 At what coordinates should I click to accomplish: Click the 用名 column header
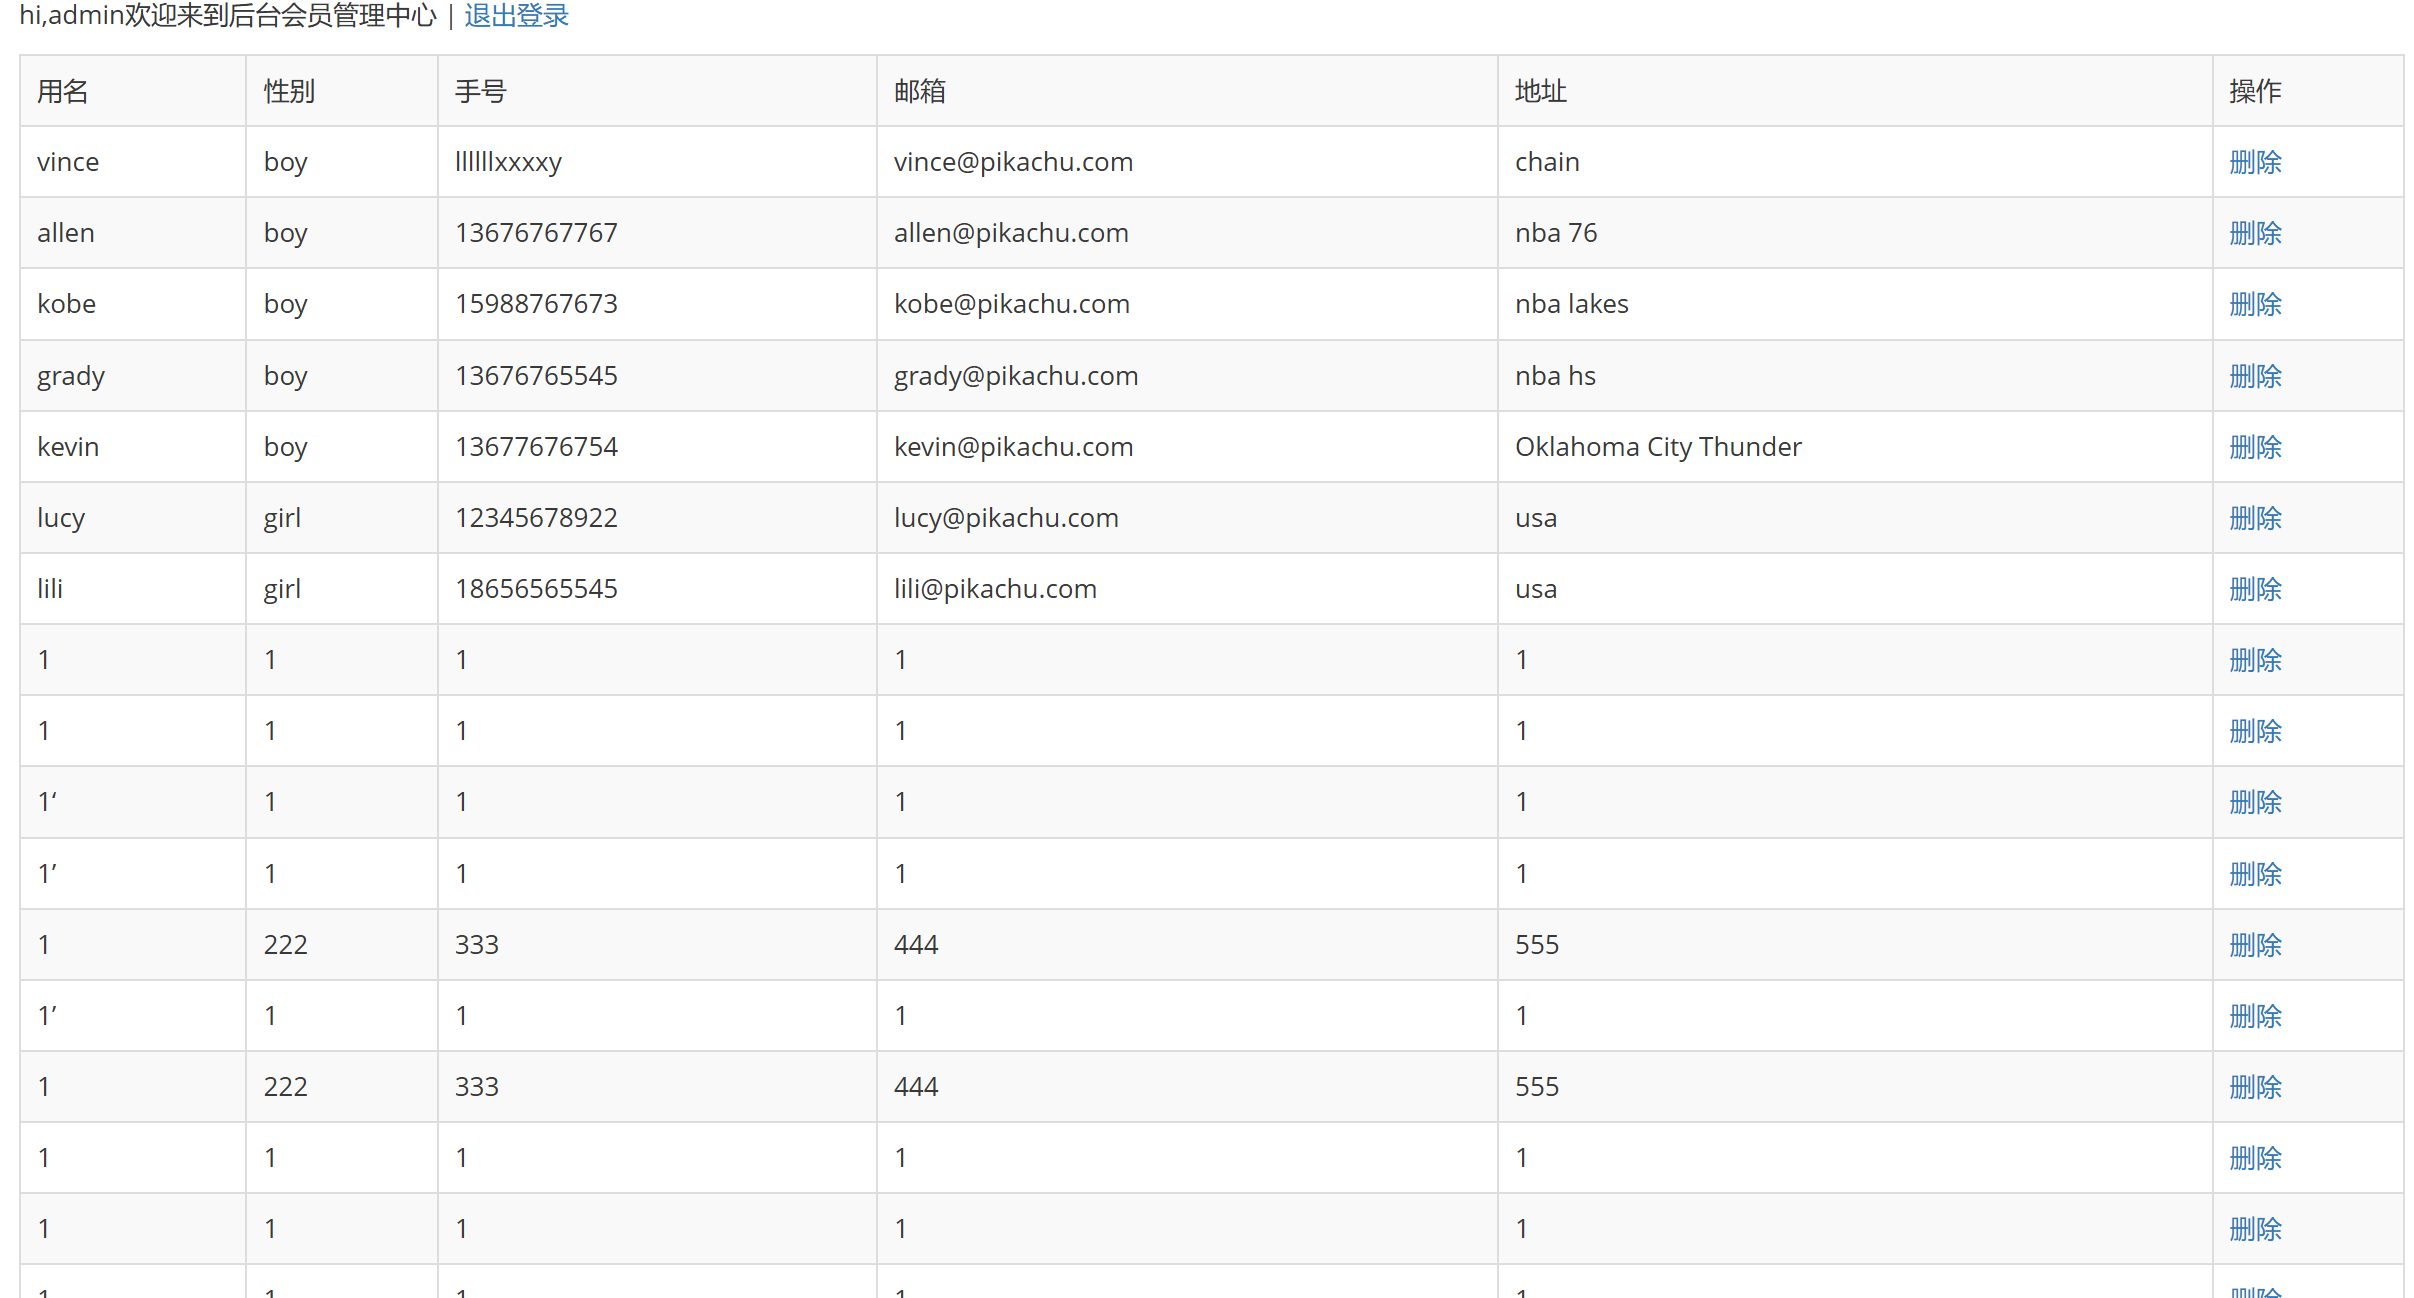tap(63, 91)
